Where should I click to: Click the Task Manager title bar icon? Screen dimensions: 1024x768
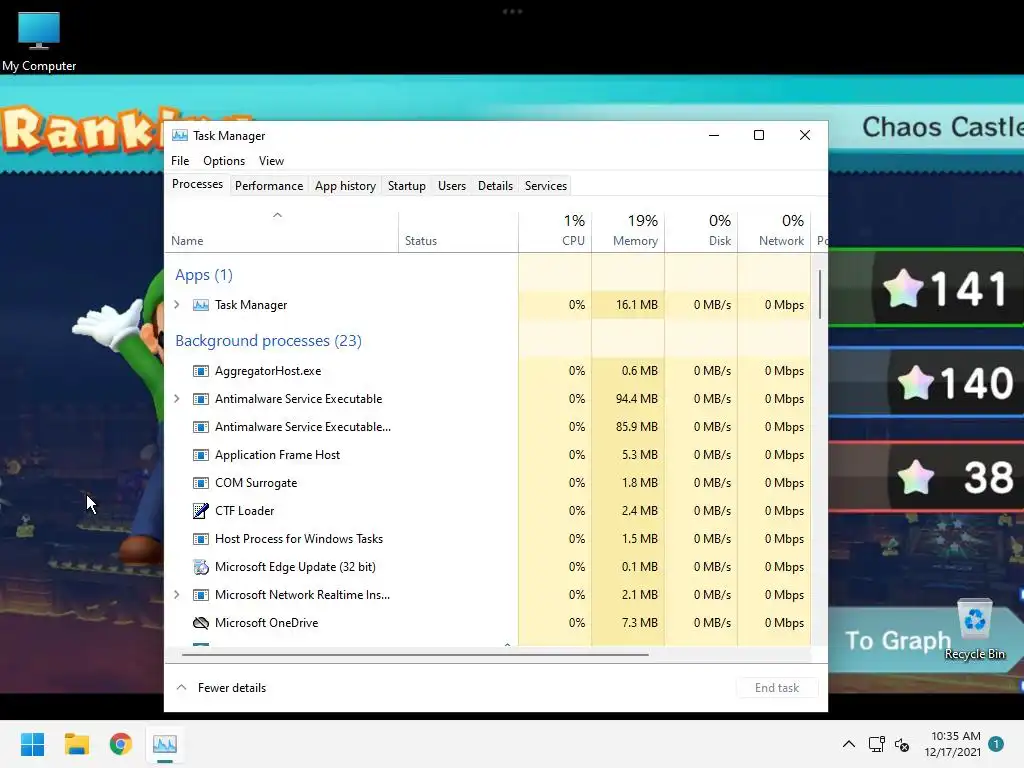pyautogui.click(x=180, y=135)
